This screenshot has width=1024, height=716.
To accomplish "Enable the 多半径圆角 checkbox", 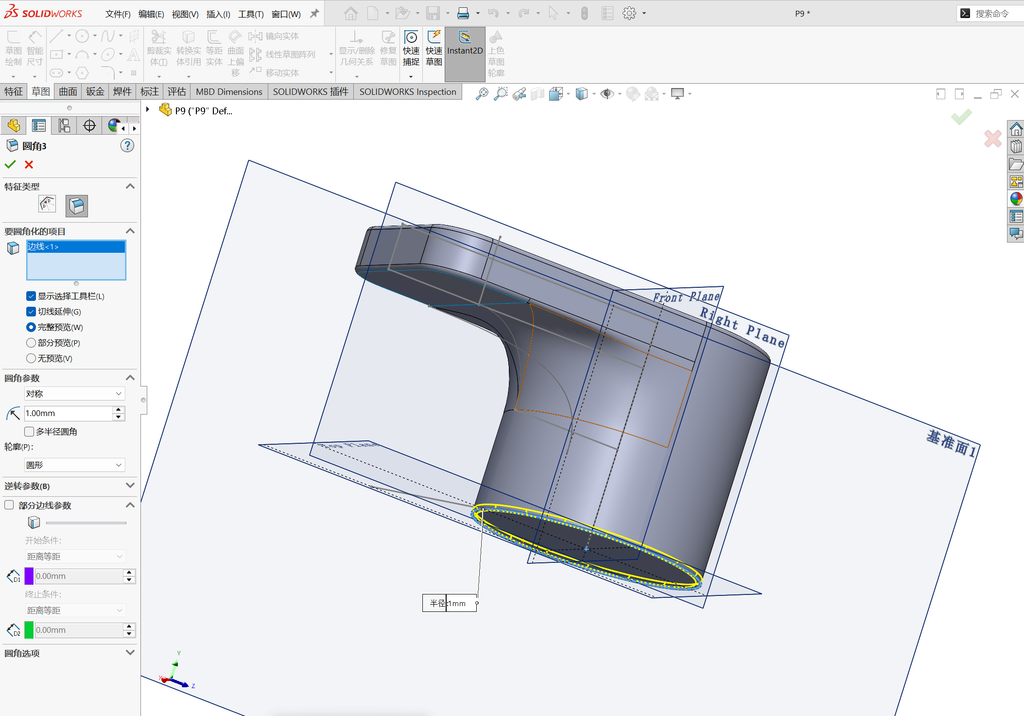I will click(29, 432).
